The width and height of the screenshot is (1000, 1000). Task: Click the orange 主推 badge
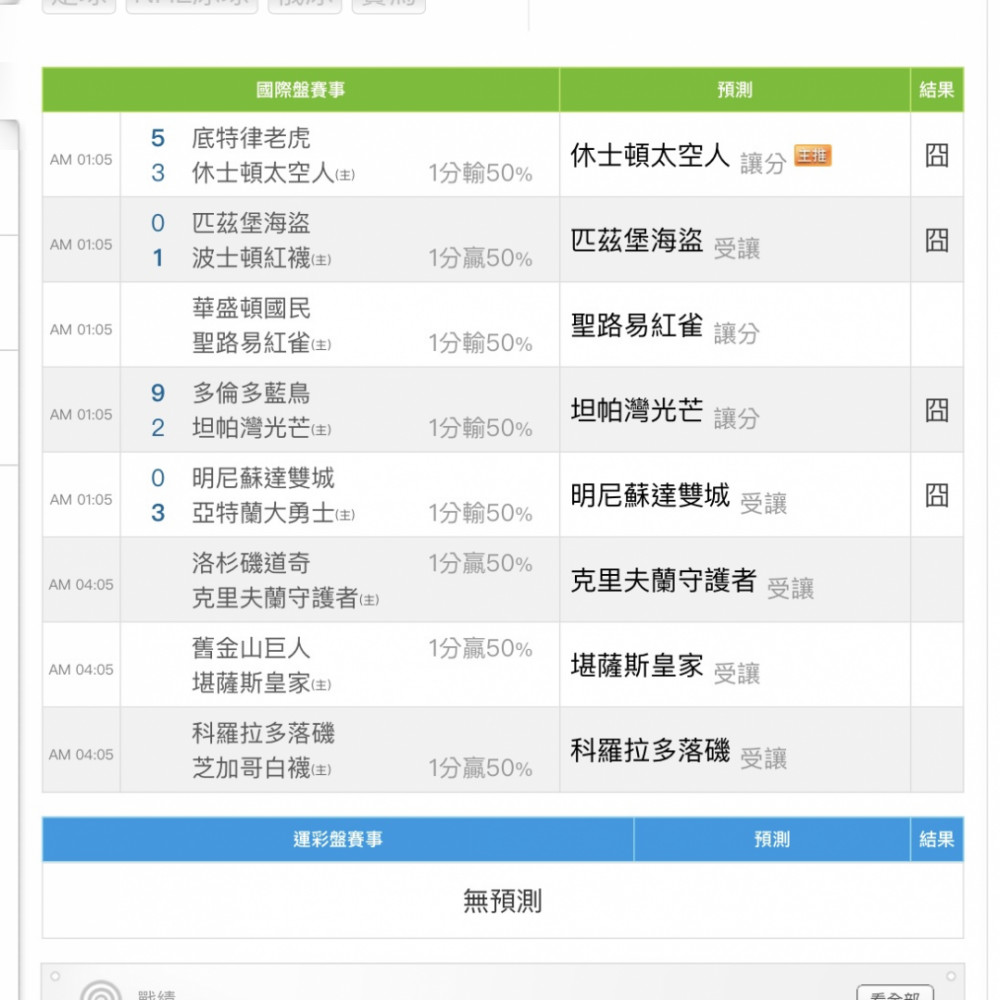812,155
